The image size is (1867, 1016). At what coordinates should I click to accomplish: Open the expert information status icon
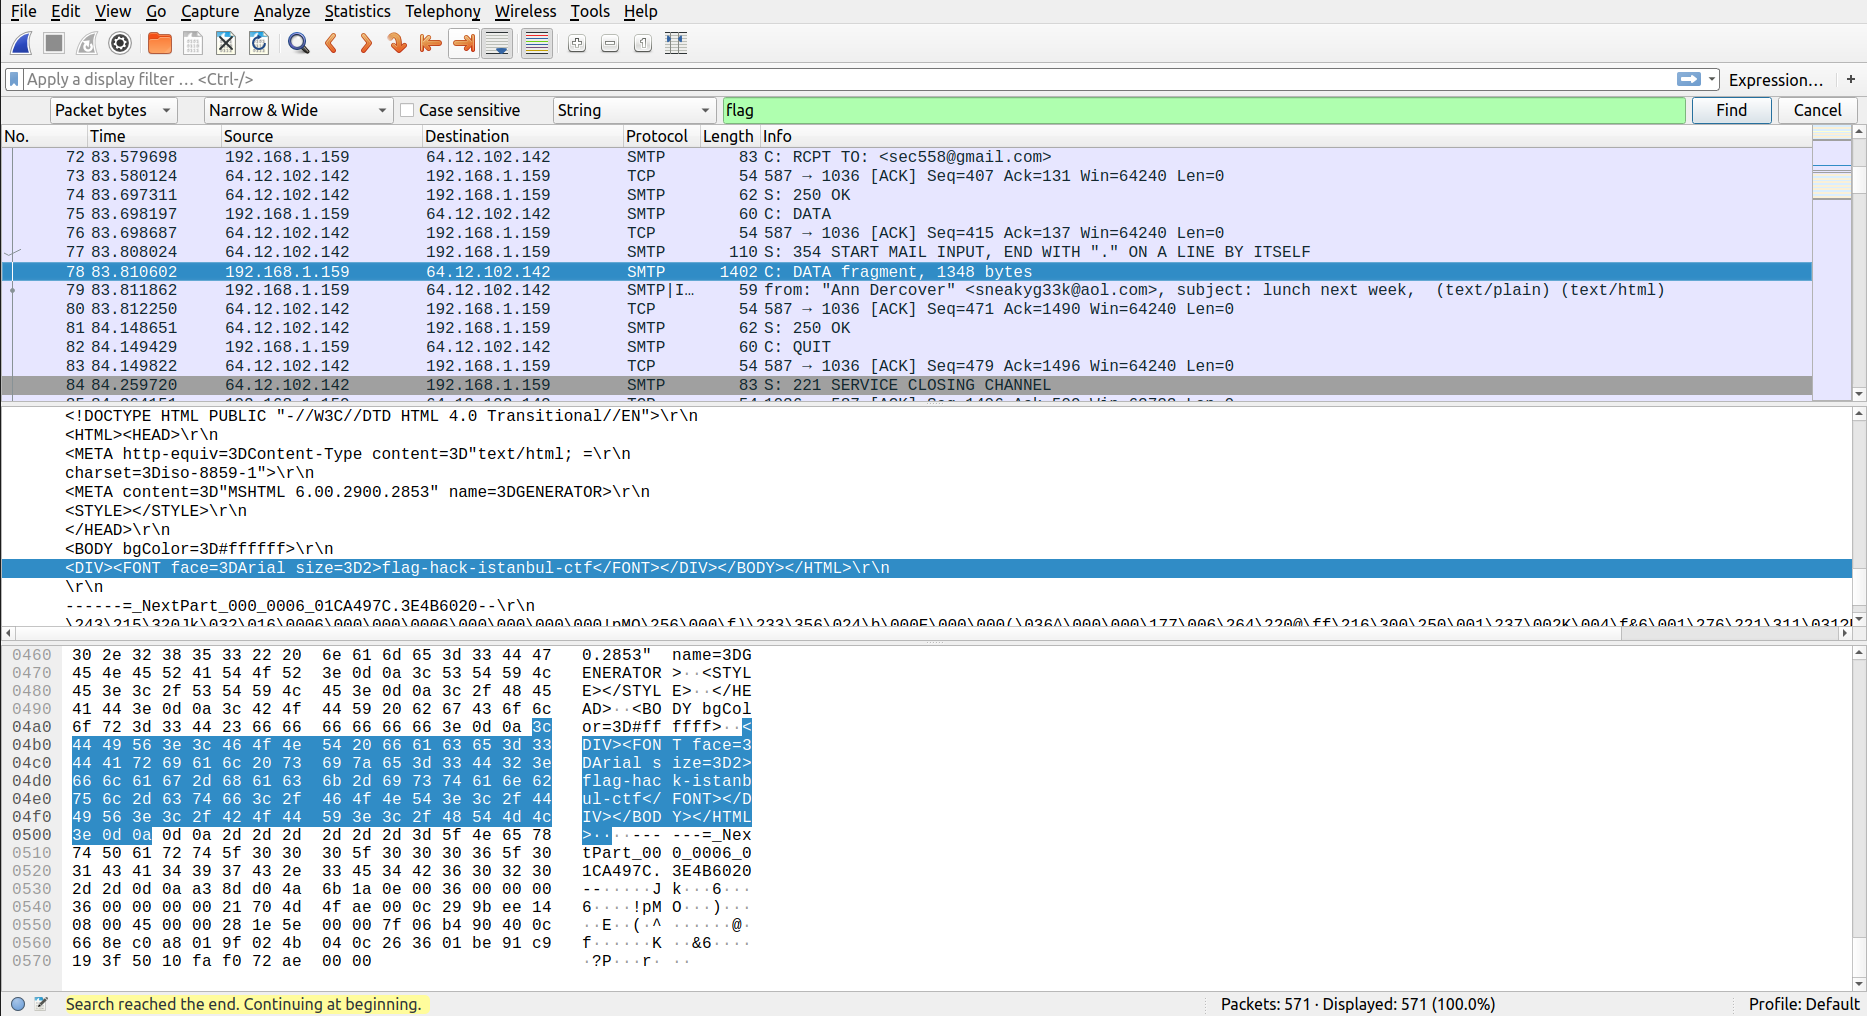[x=18, y=1004]
